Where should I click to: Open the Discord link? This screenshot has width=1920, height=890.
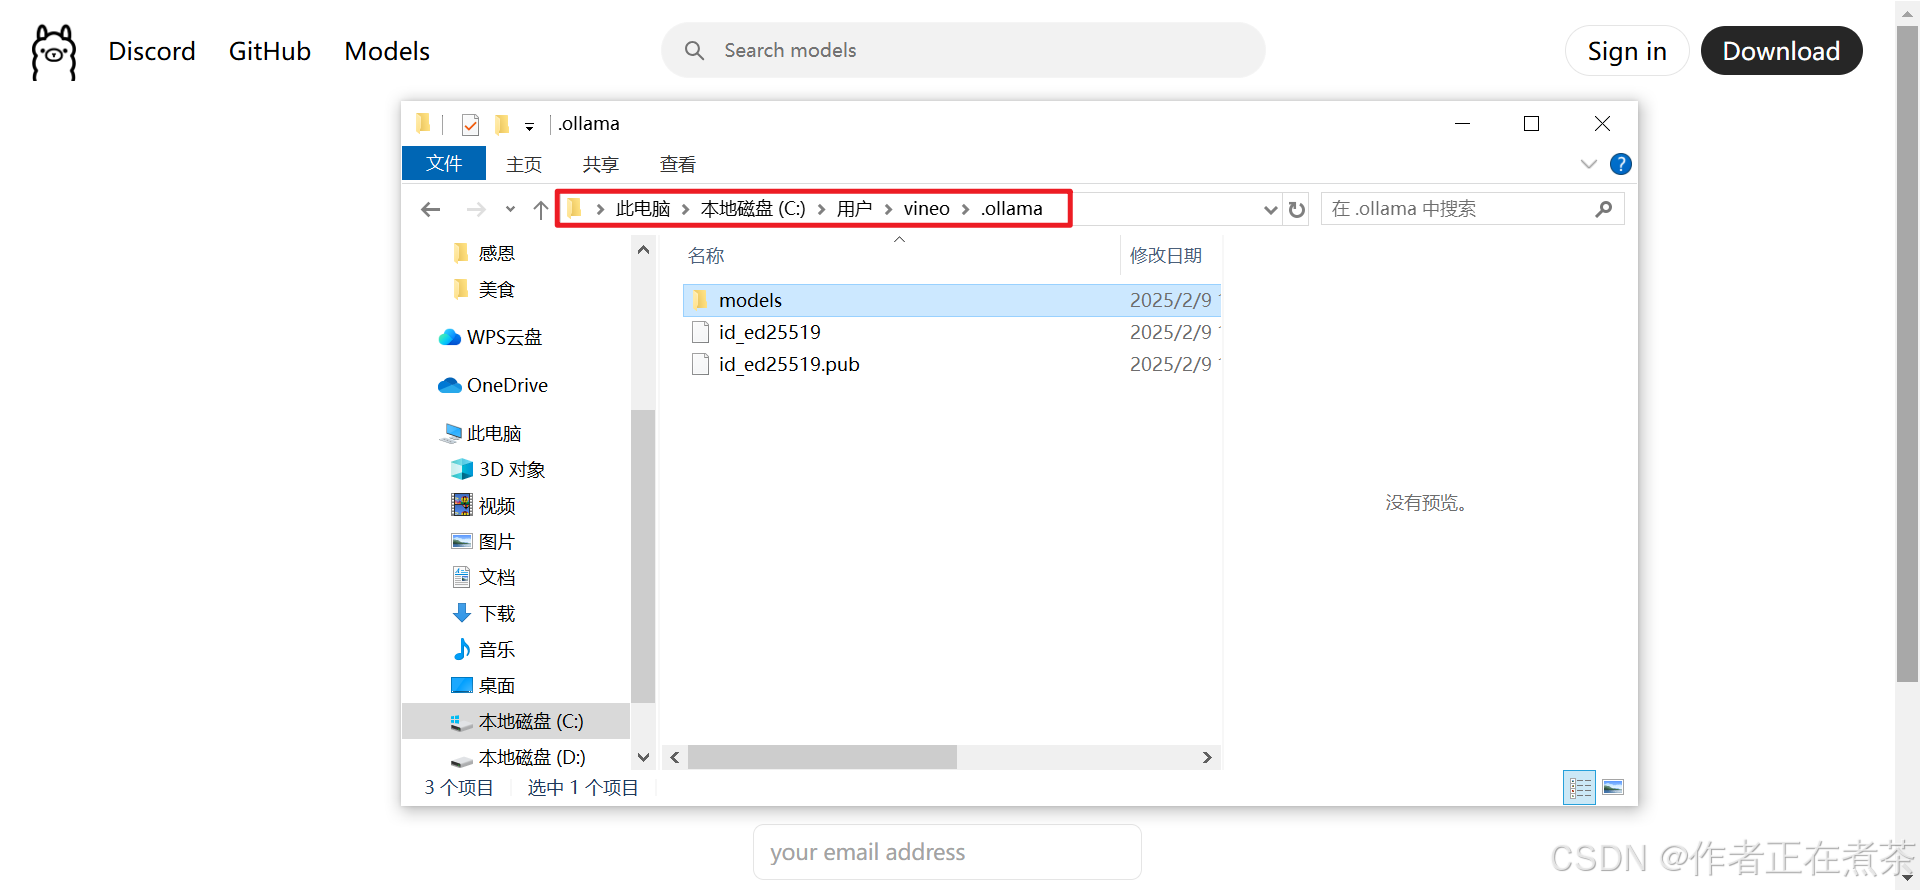click(152, 51)
